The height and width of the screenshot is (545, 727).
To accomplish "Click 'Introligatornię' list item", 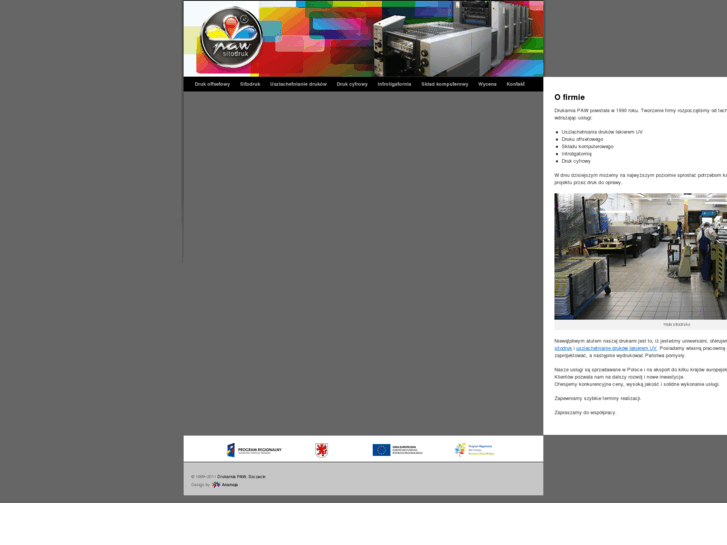I will coord(576,154).
